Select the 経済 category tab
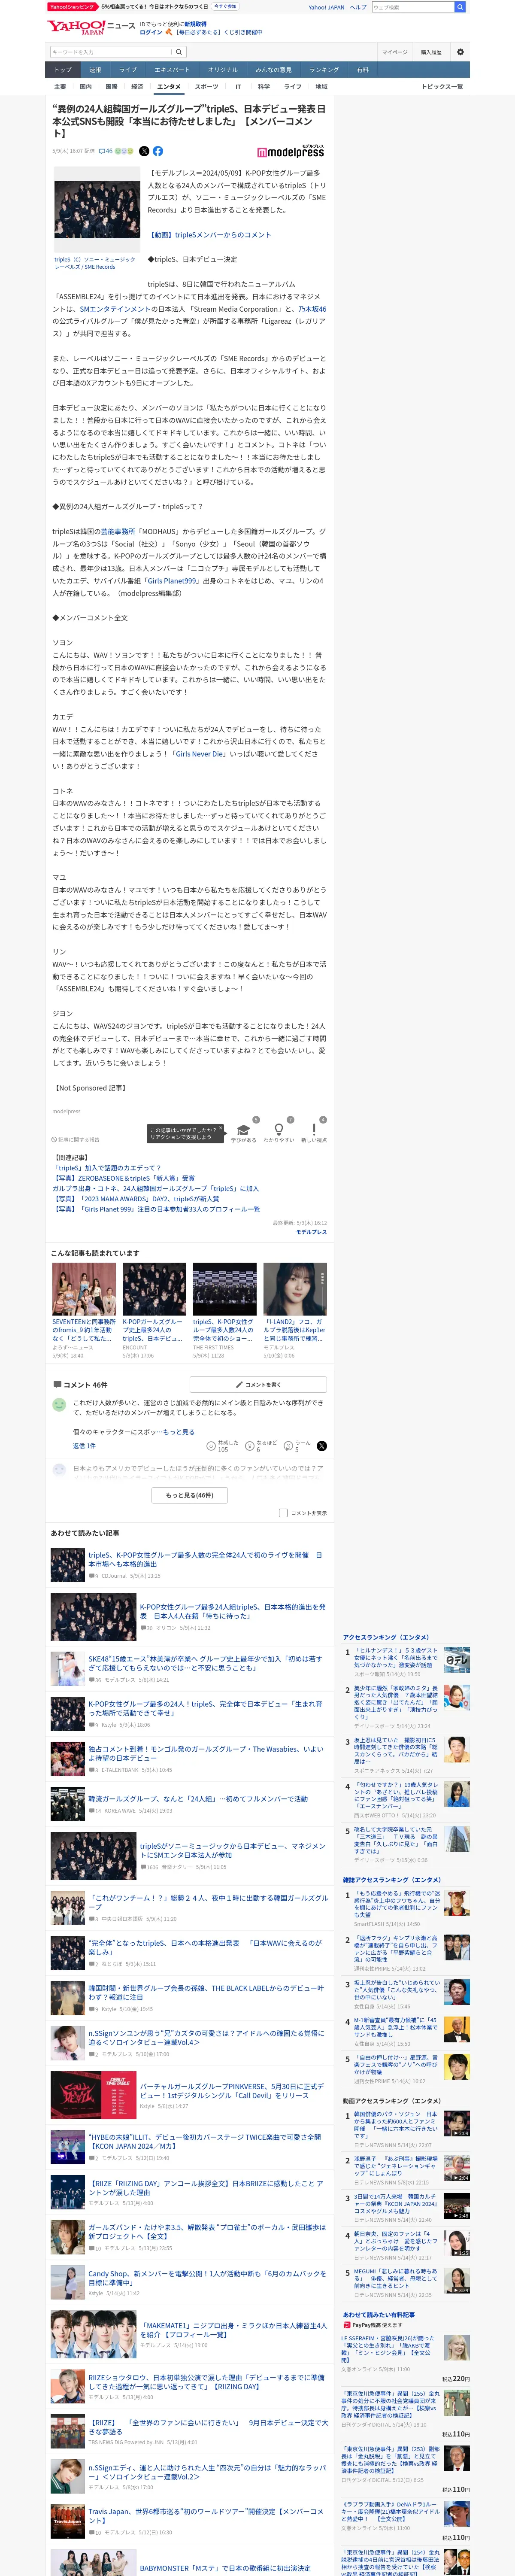 click(x=137, y=87)
